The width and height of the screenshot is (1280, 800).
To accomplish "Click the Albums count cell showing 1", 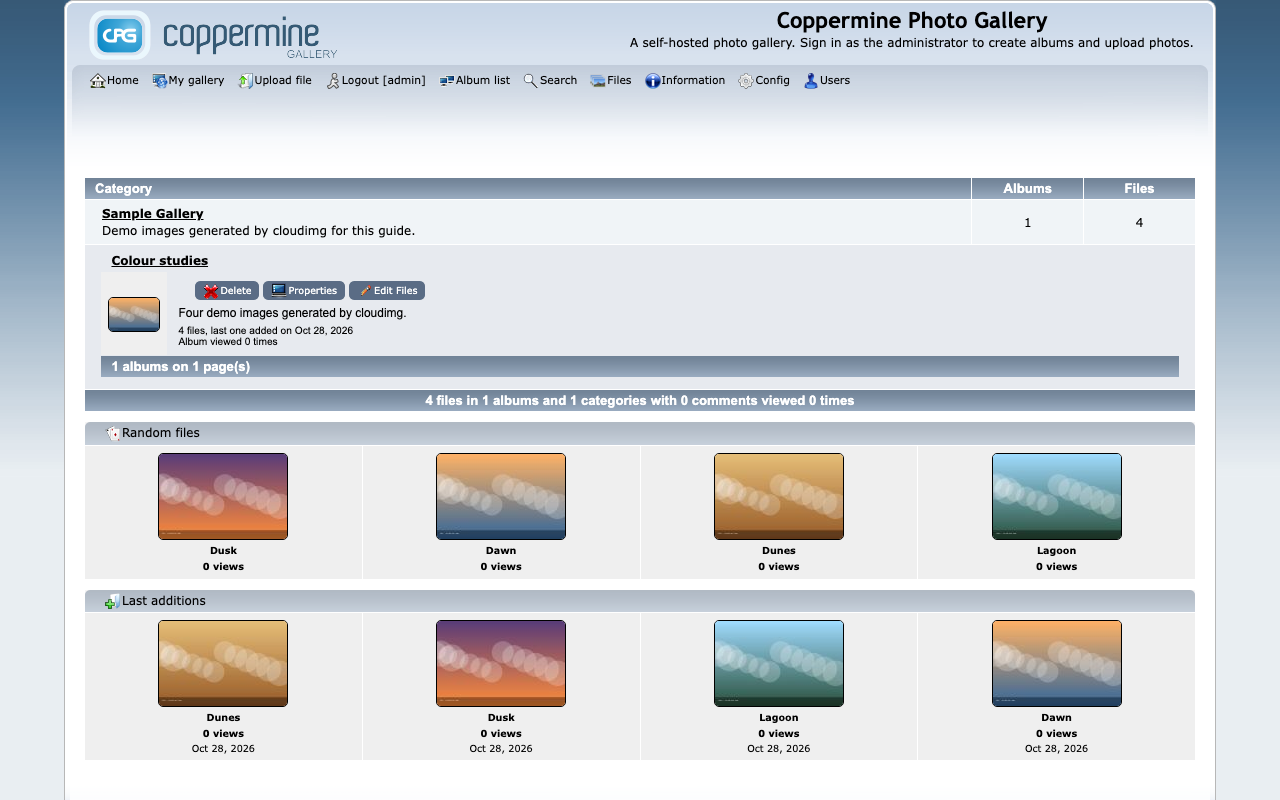I will tap(1027, 222).
